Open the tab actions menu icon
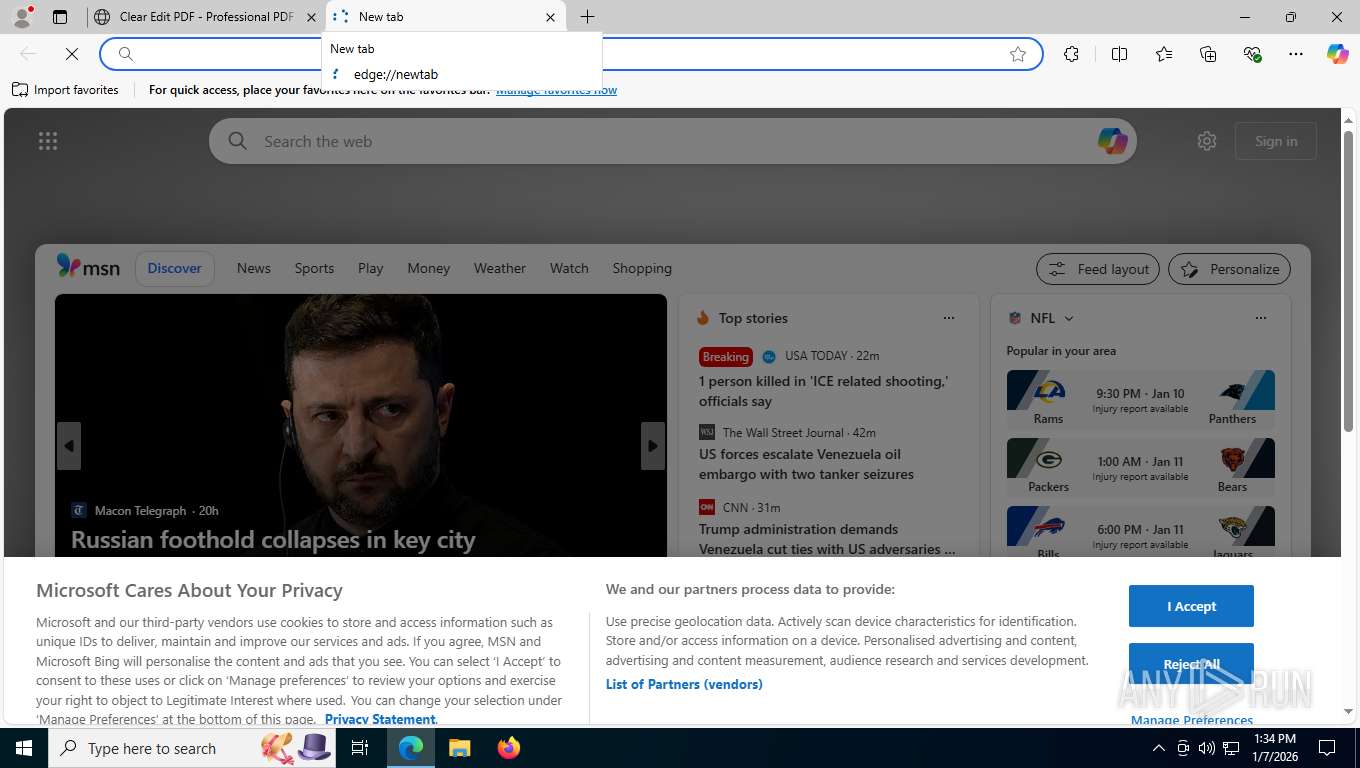The width and height of the screenshot is (1360, 768). [x=60, y=17]
